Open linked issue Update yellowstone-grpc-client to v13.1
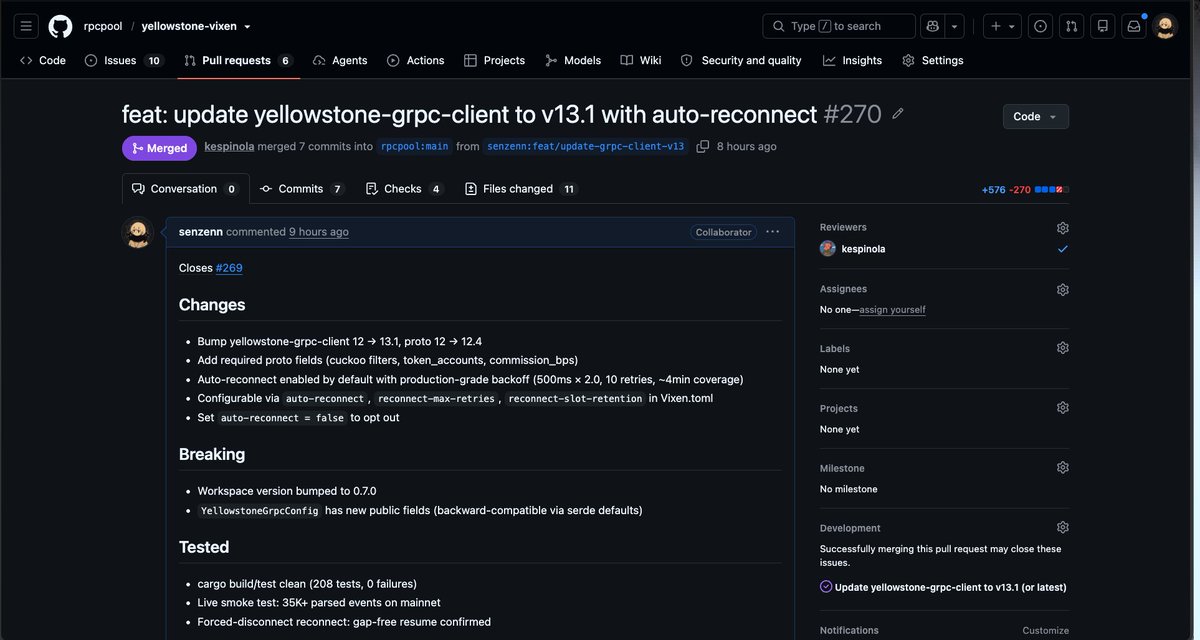This screenshot has height=640, width=1200. coord(950,587)
